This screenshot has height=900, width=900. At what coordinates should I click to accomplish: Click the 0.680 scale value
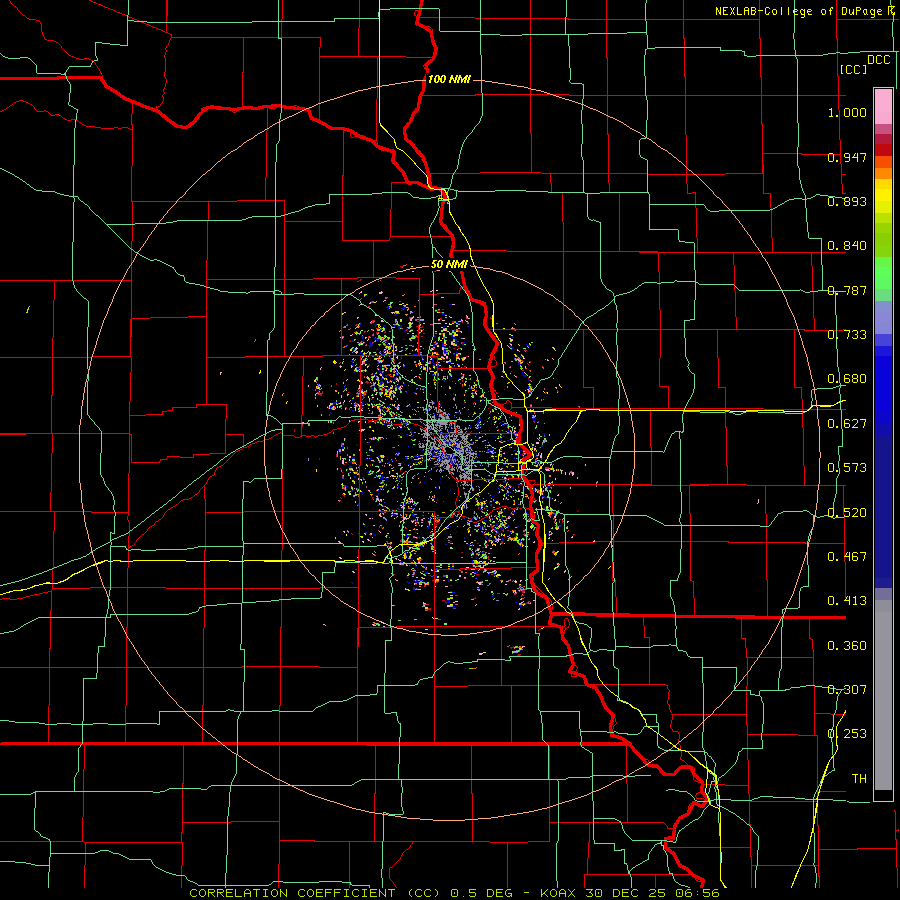click(847, 379)
